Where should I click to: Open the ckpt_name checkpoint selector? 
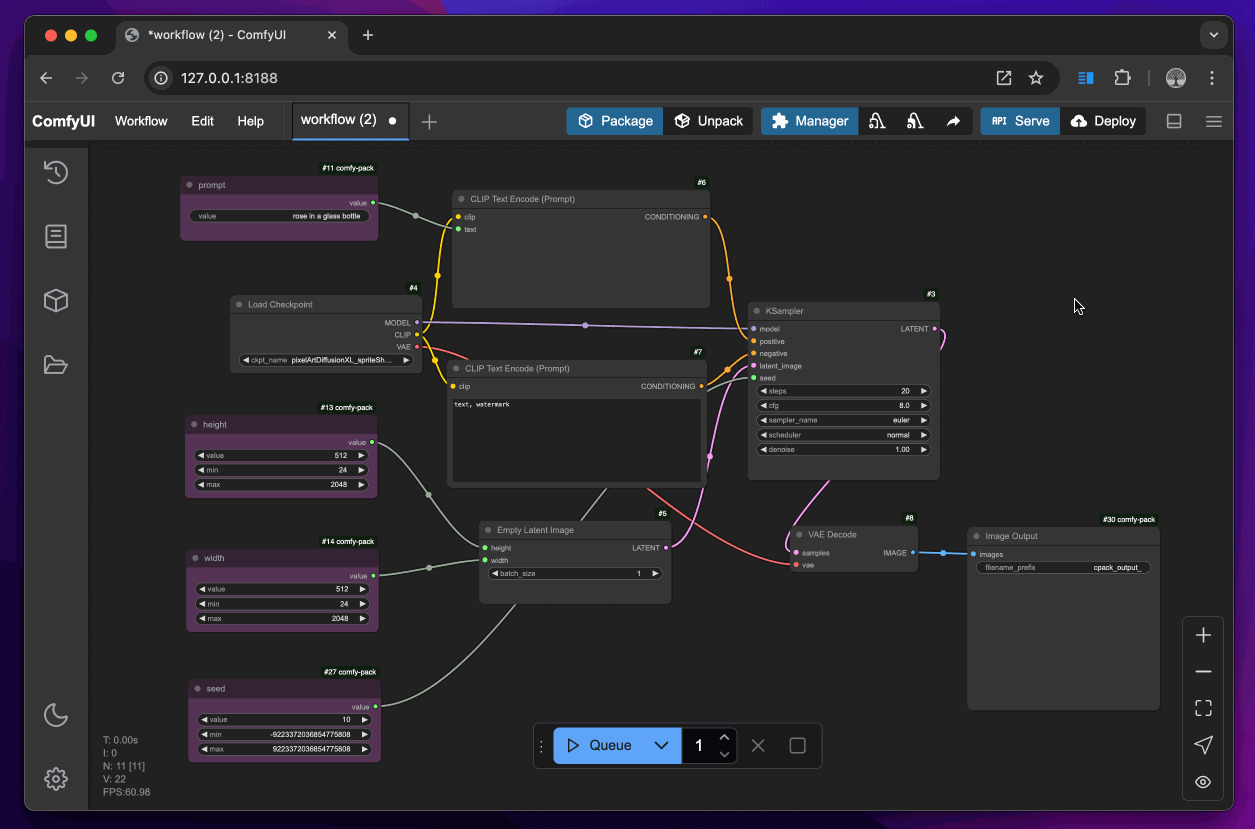tap(326, 360)
